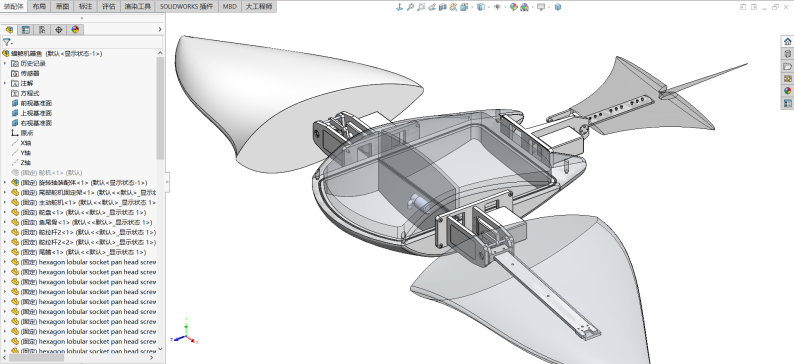Switch to the 草图 ribbon tab

(x=62, y=7)
